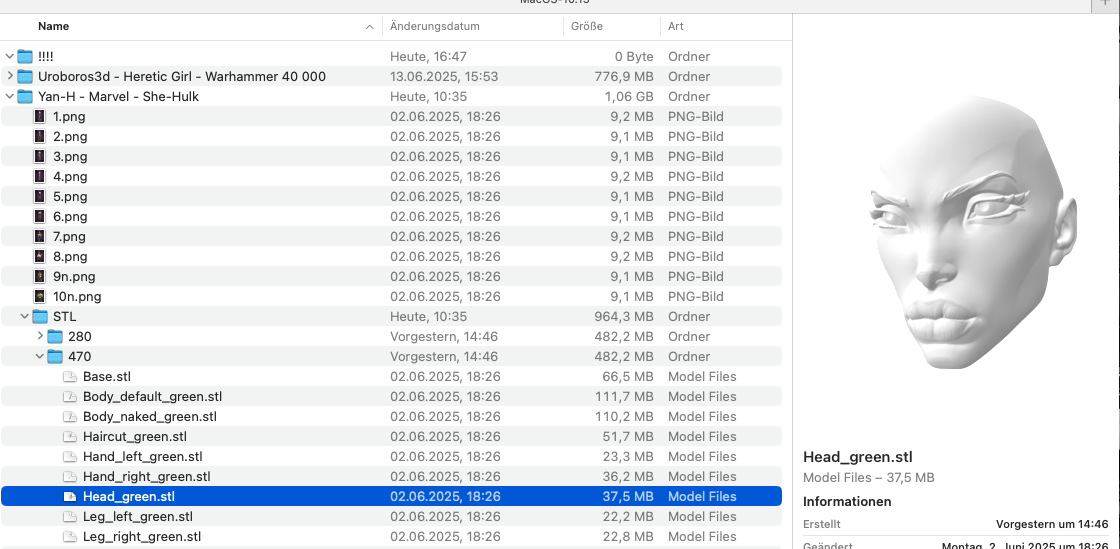
Task: Select the 8.png image thumbnail icon
Action: click(x=40, y=256)
